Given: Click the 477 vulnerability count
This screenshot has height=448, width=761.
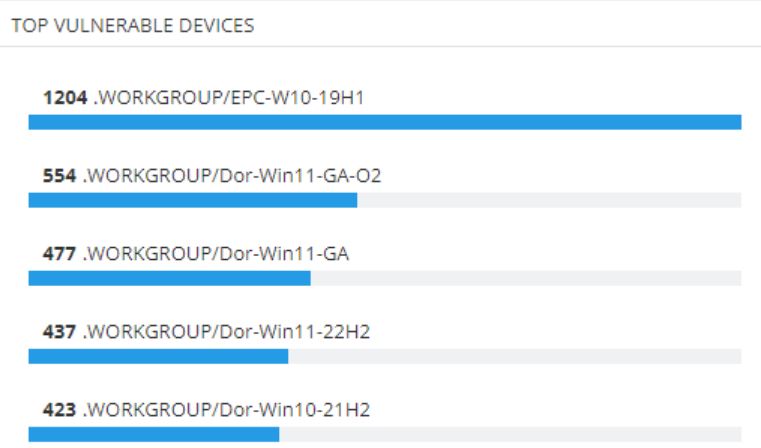Looking at the screenshot, I should [x=59, y=254].
